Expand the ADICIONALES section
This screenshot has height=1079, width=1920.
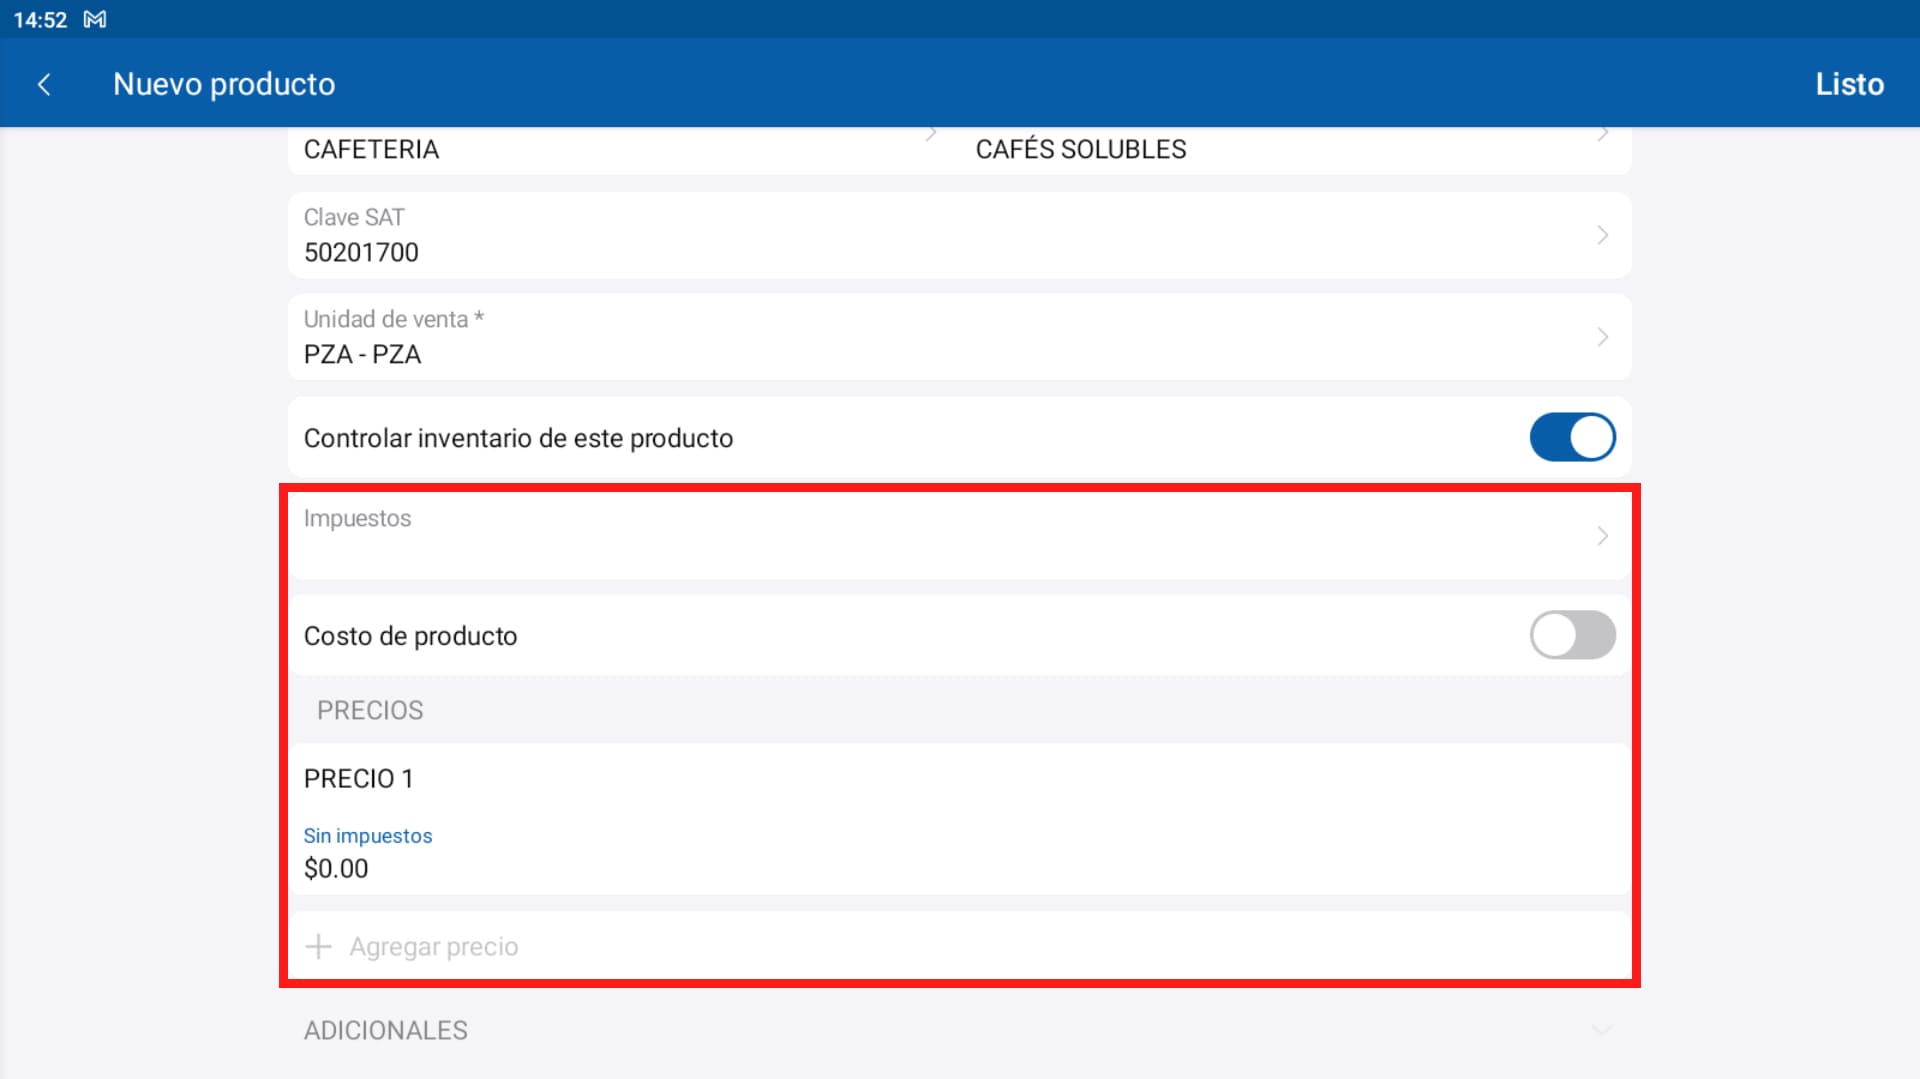(x=1603, y=1029)
